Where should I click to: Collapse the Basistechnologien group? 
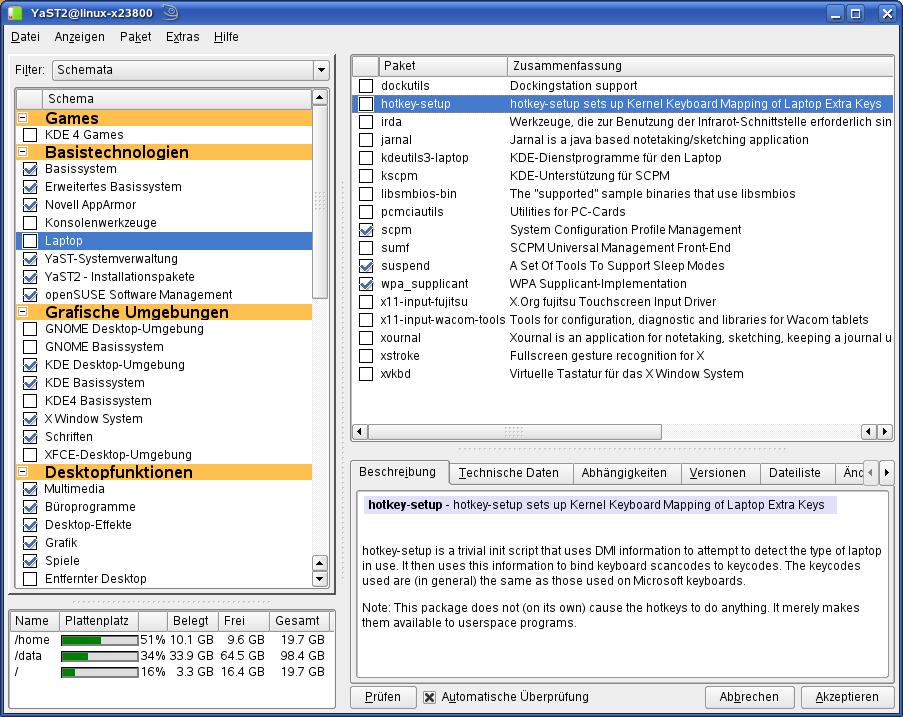(23, 152)
